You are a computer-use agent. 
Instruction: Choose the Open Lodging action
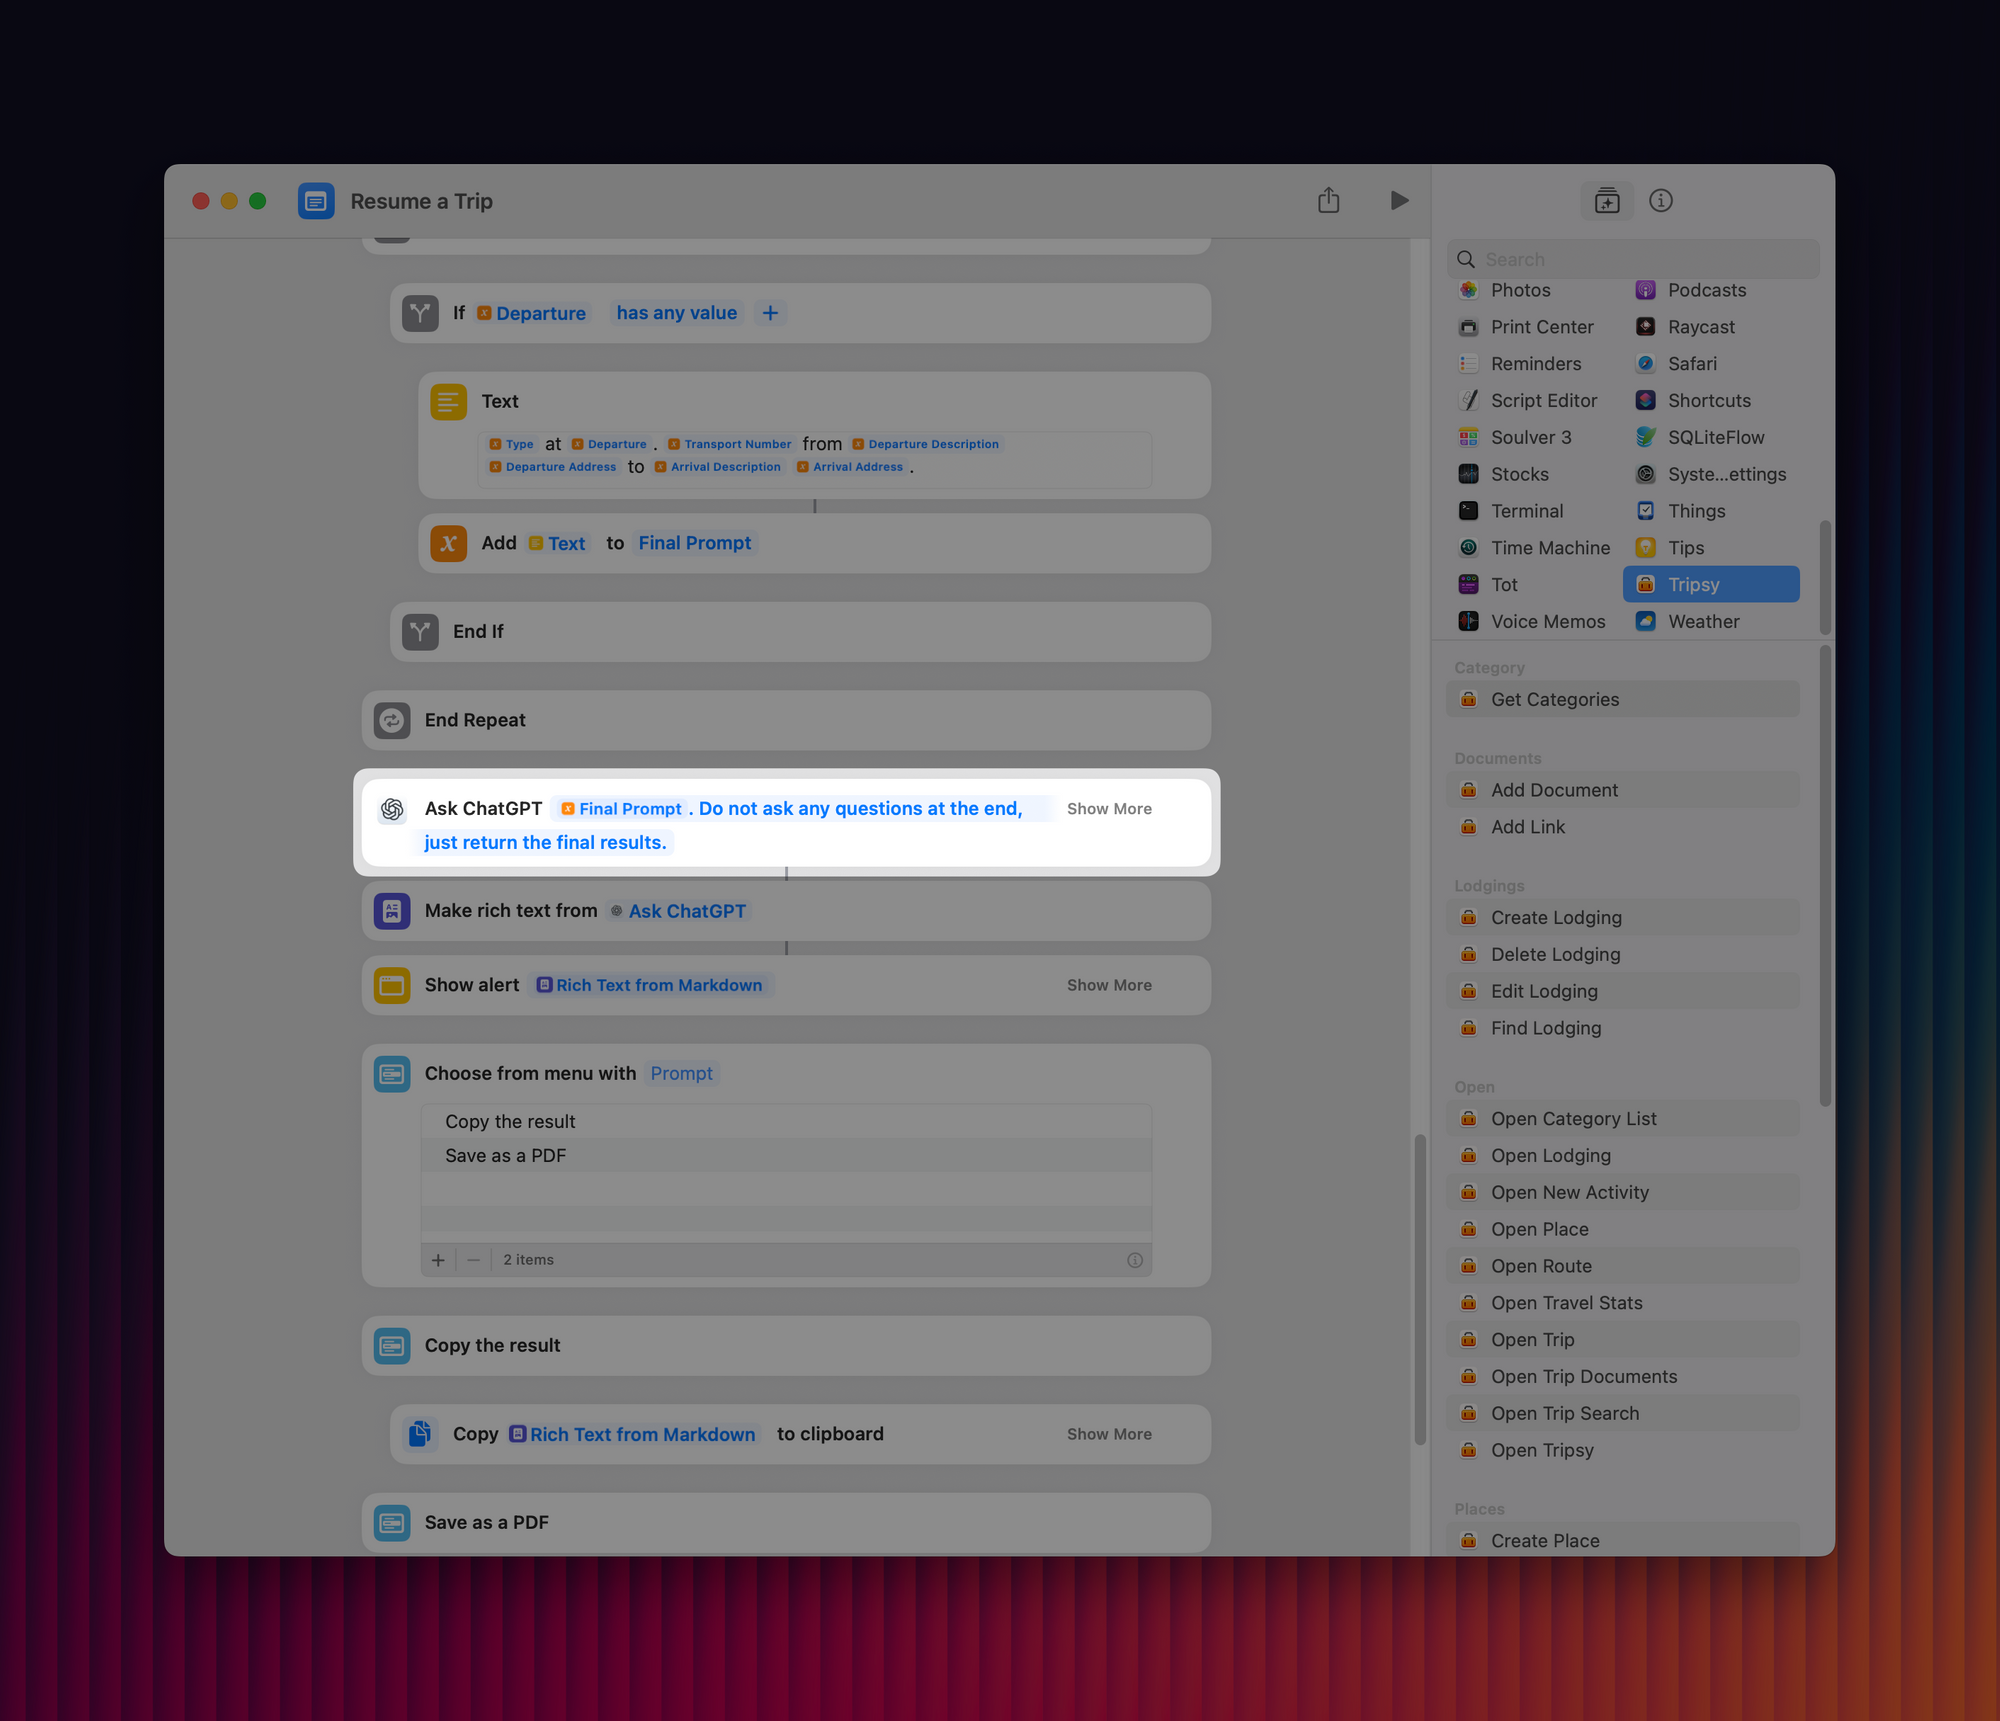point(1622,1156)
